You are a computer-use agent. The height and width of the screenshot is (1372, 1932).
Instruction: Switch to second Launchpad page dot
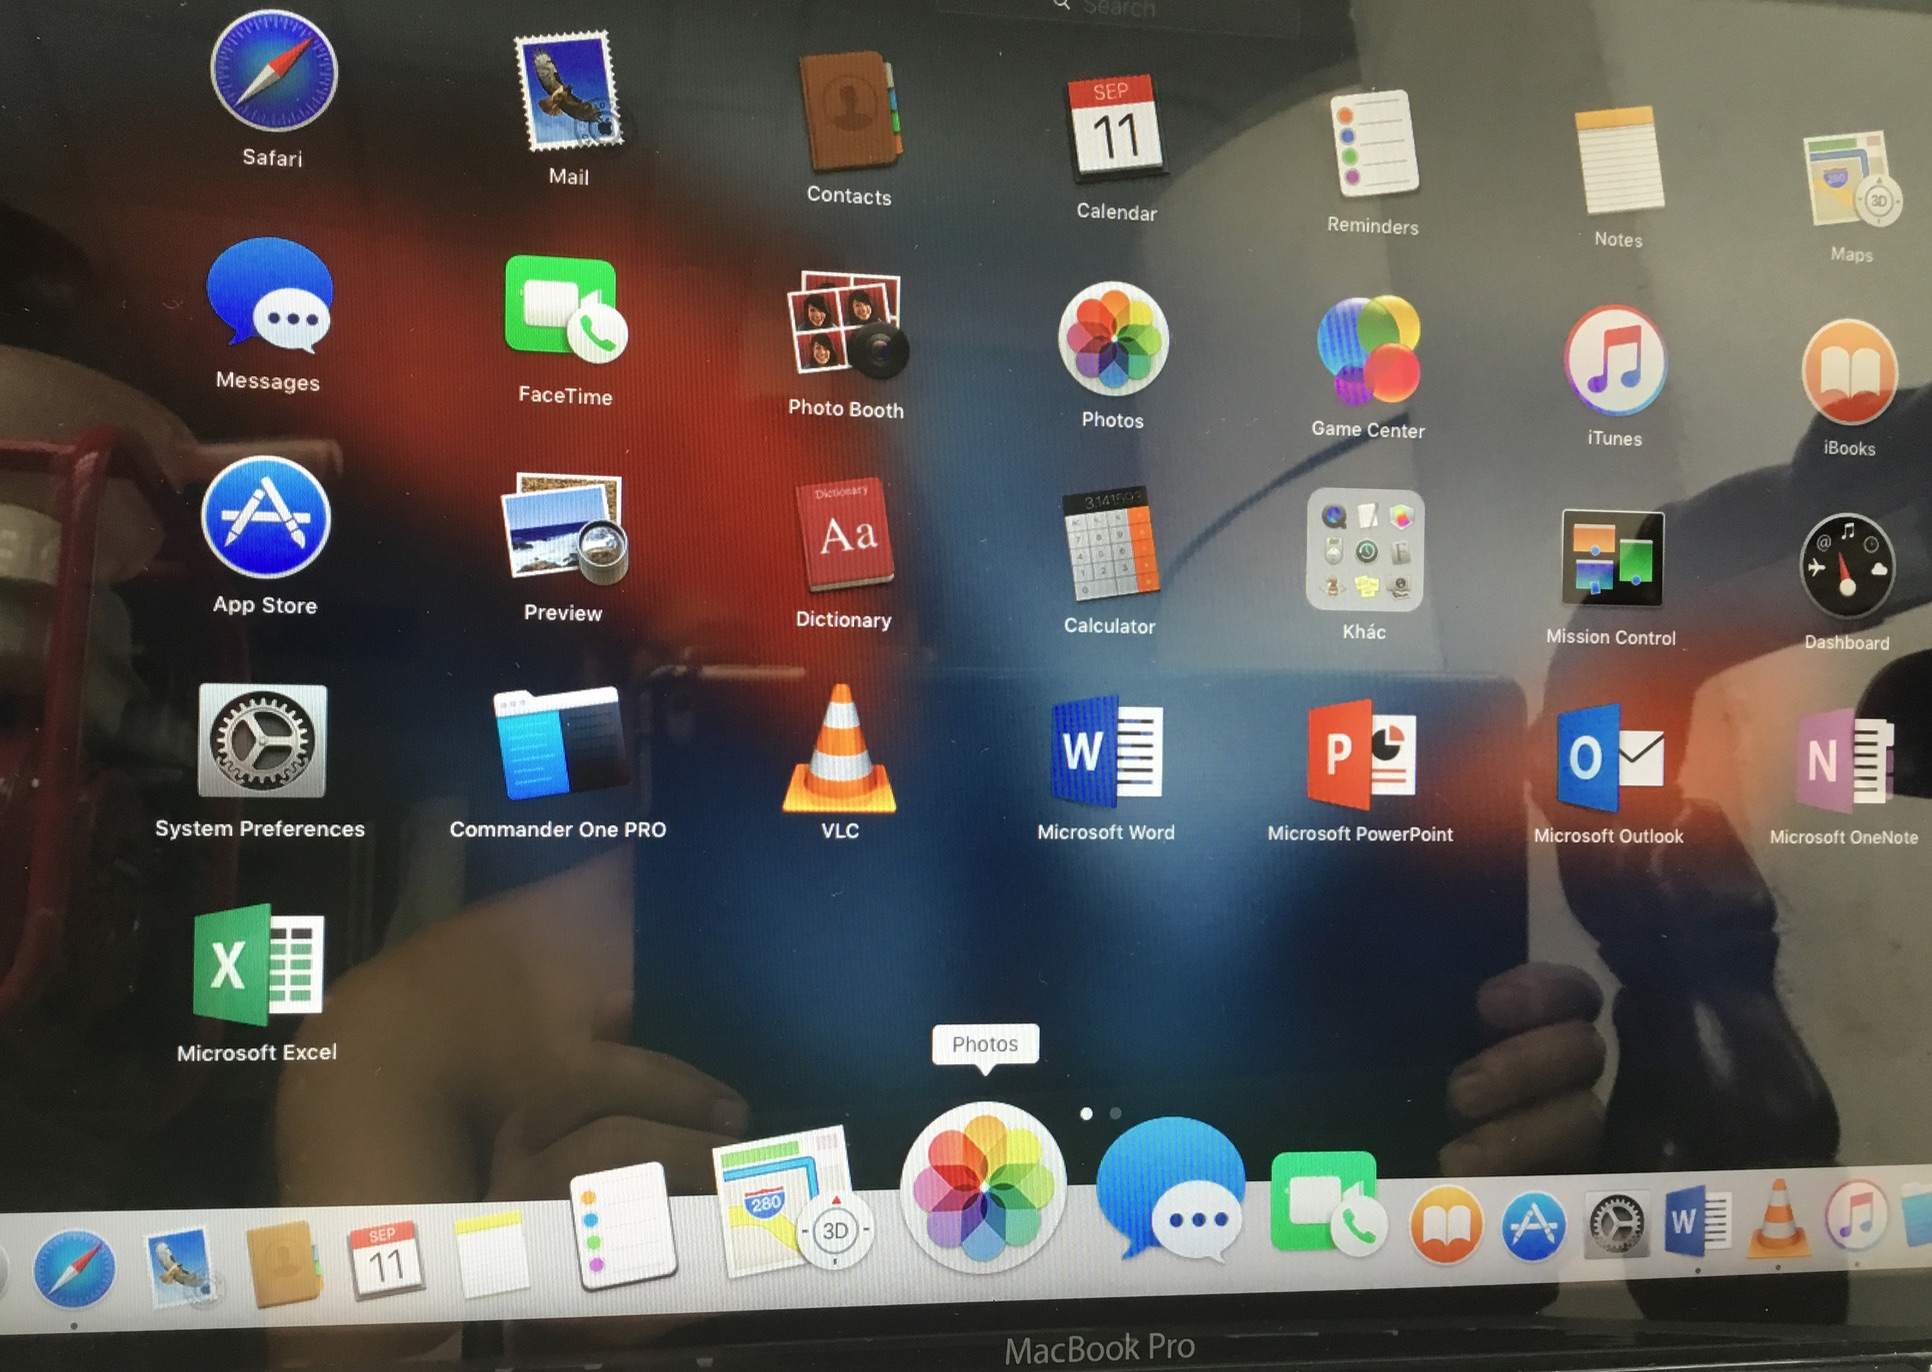pyautogui.click(x=1116, y=1113)
